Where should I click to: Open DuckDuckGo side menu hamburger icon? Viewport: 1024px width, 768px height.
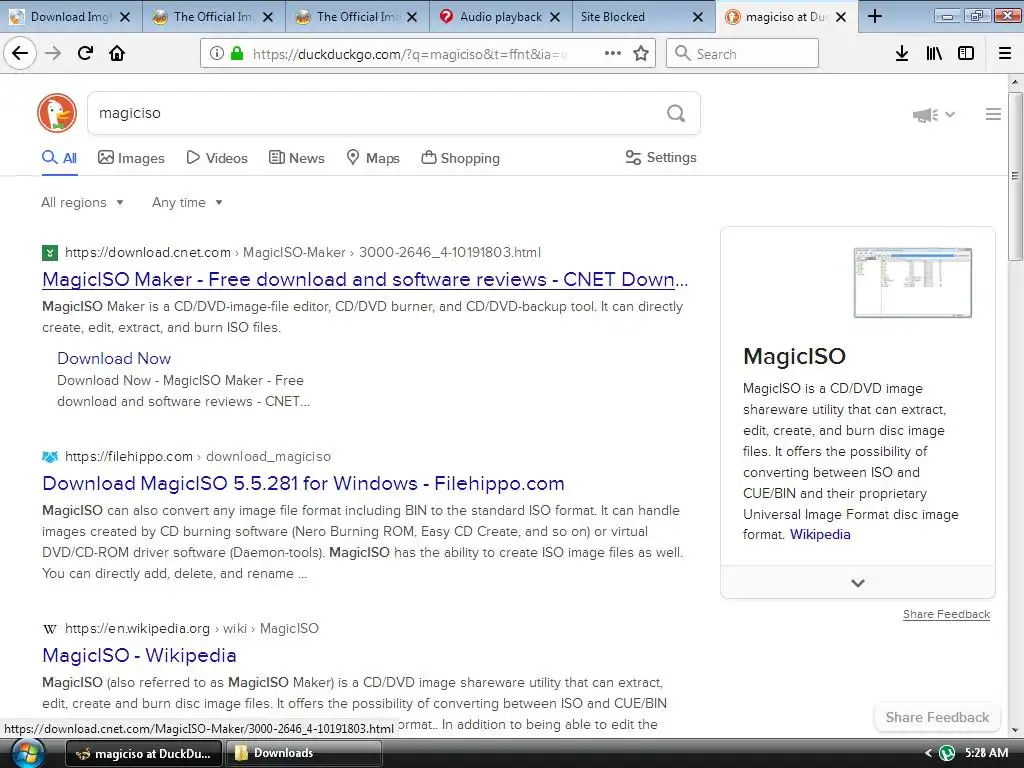click(993, 114)
